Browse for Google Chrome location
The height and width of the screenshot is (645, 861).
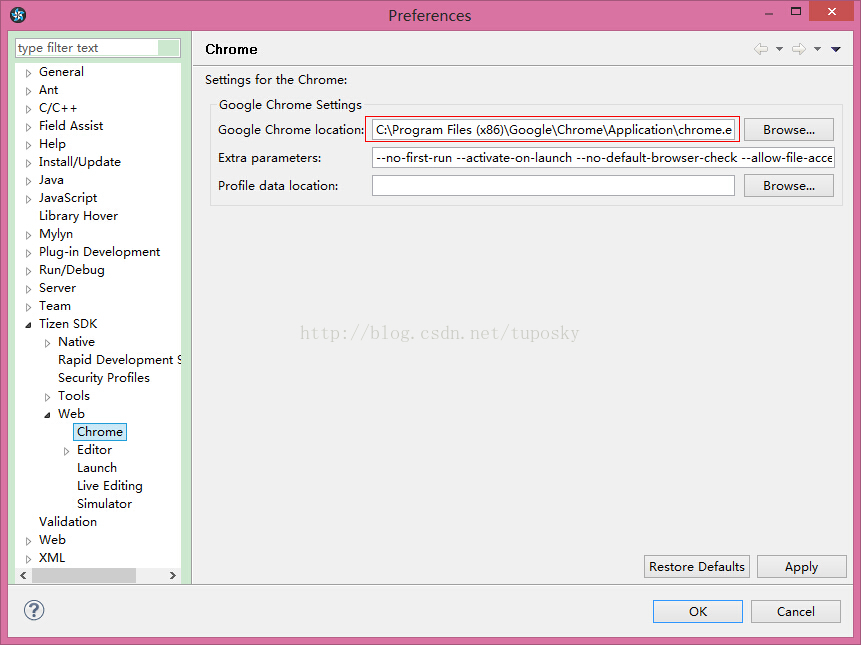coord(789,130)
